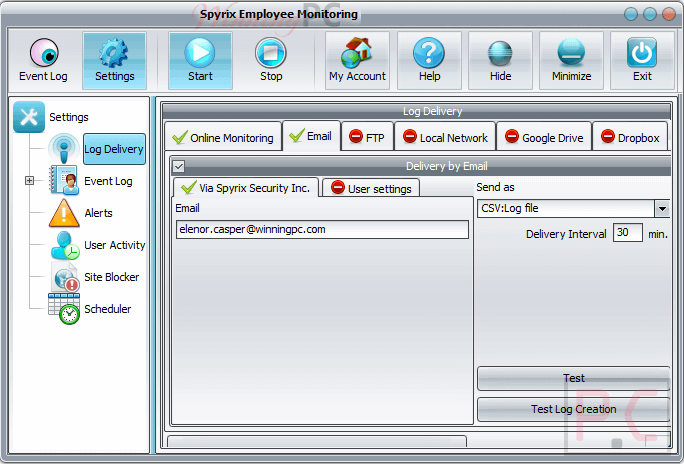
Task: Select the Alerts warning triangle icon
Action: 64,213
